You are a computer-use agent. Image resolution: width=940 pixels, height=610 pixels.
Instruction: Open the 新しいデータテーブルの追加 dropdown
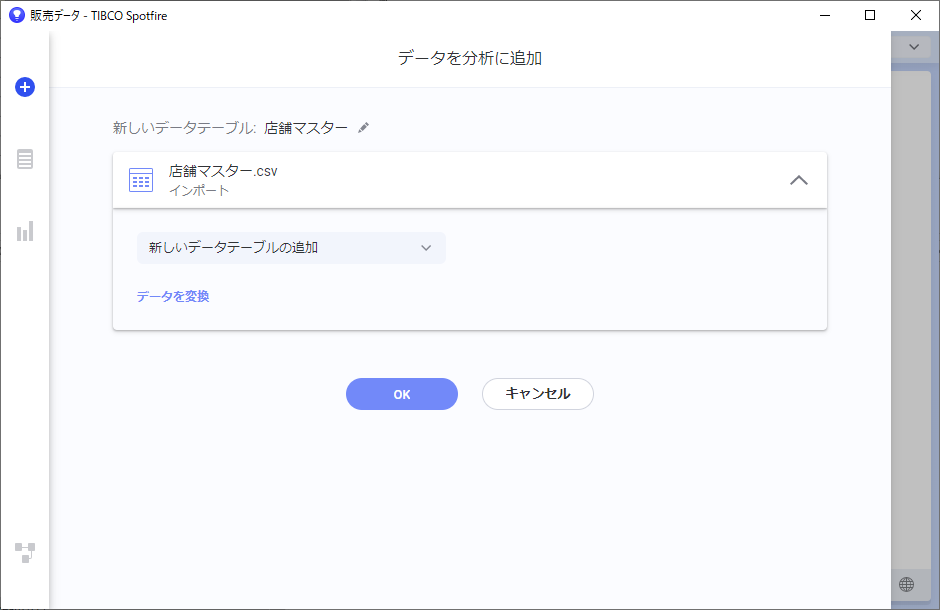click(x=291, y=247)
